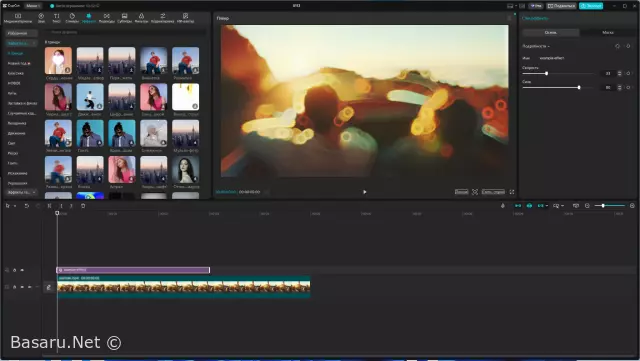
Task: Add keyframe for the details section
Action: point(628,46)
